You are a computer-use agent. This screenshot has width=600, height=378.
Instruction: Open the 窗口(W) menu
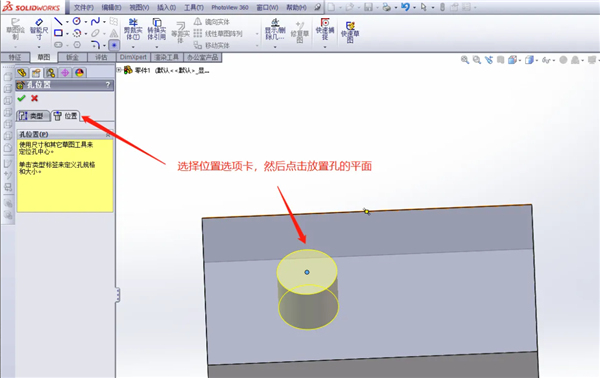(267, 7)
